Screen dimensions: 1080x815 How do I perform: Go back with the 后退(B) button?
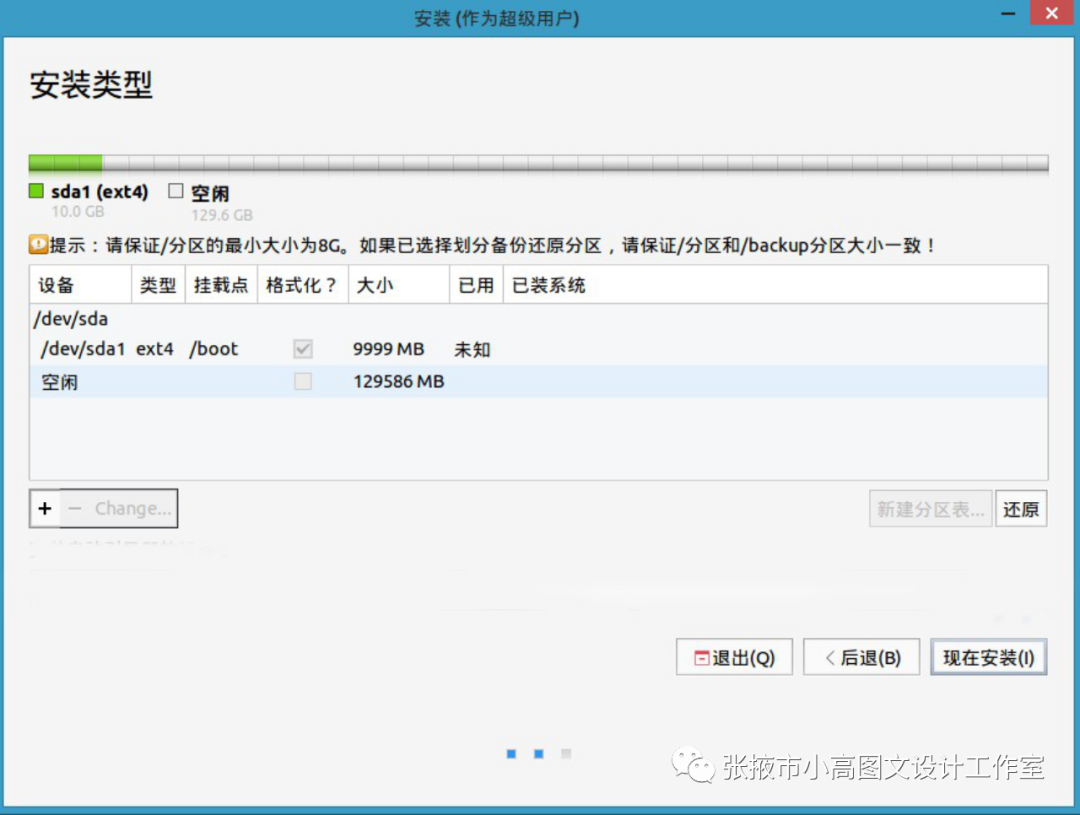861,657
